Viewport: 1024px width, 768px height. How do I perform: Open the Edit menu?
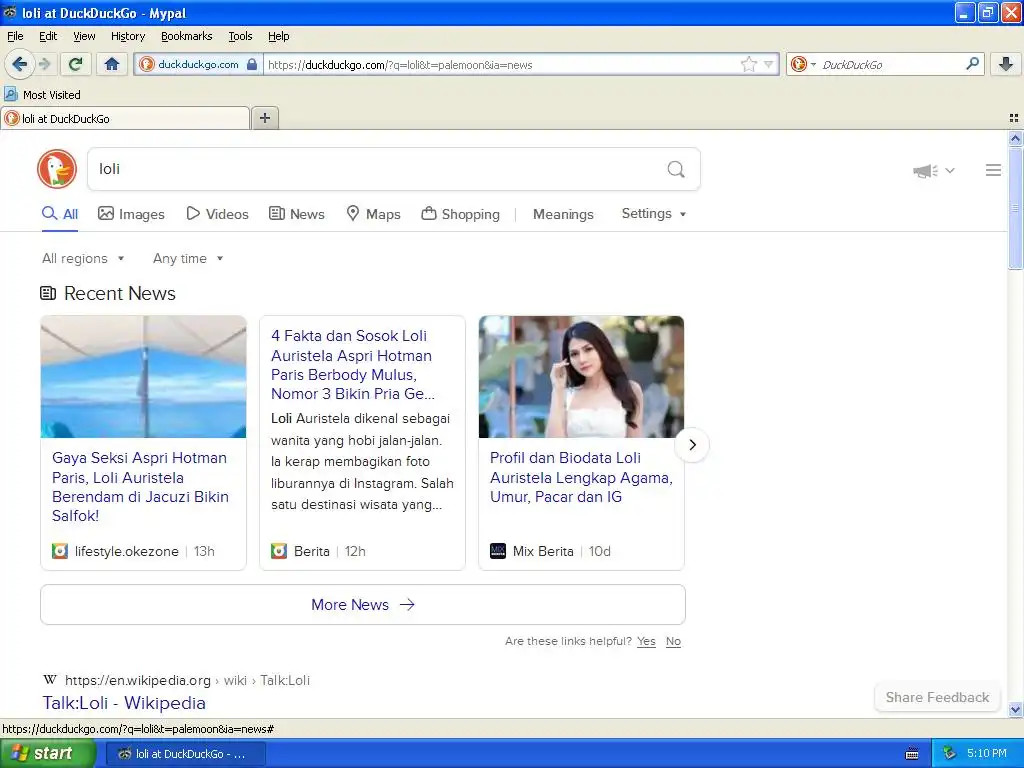[48, 36]
